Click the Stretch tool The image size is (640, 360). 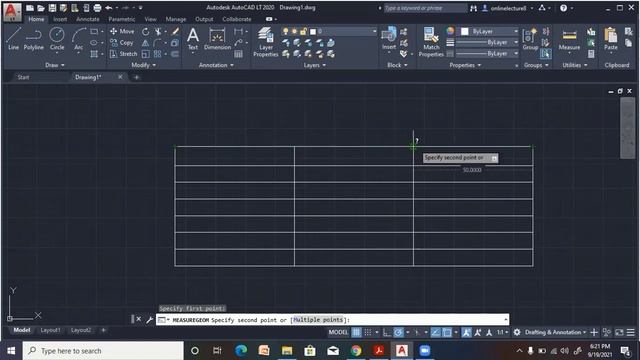123,54
